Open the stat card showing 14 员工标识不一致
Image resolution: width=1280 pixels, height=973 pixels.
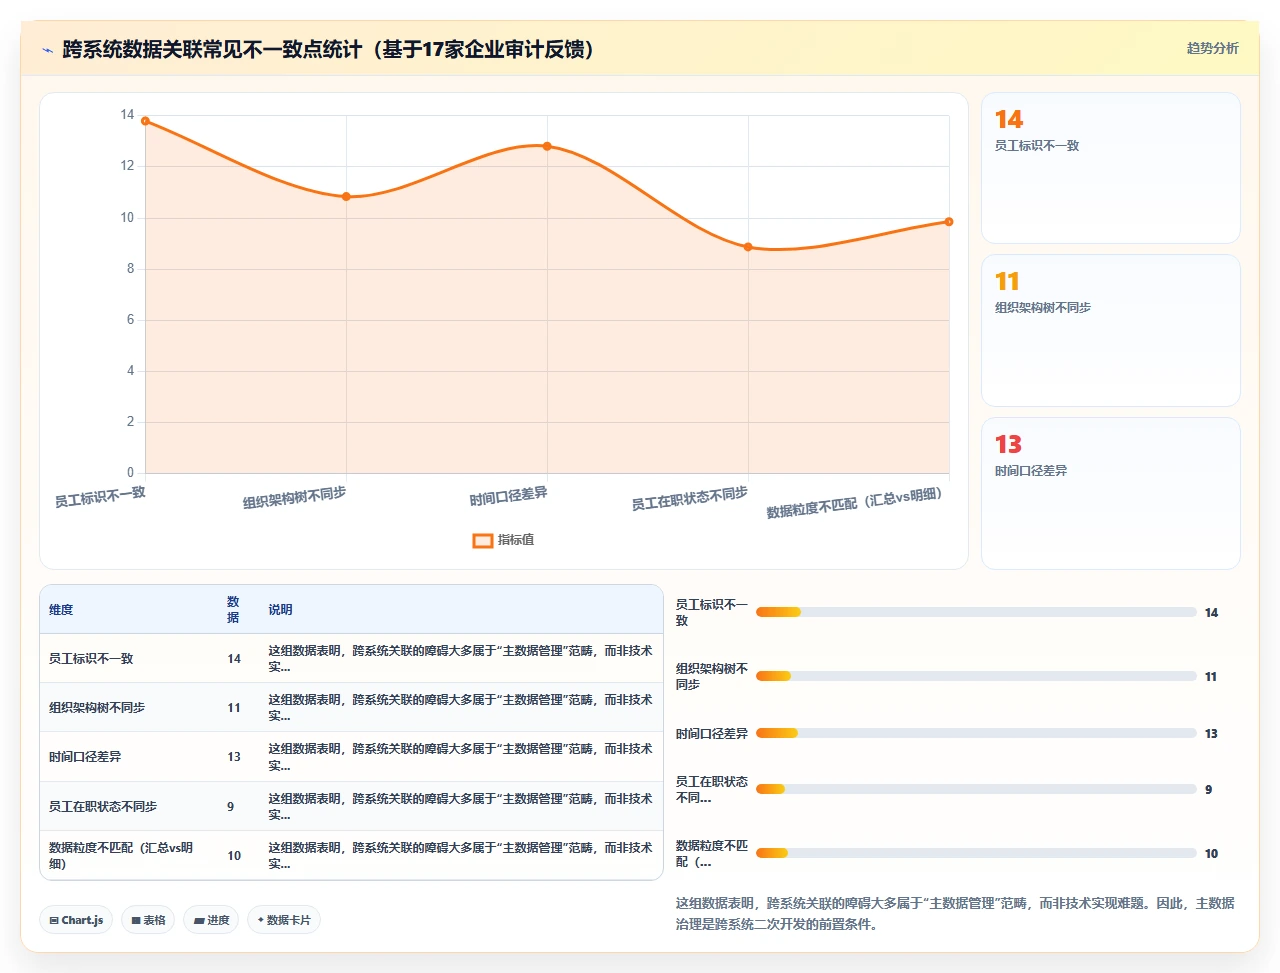point(1111,168)
